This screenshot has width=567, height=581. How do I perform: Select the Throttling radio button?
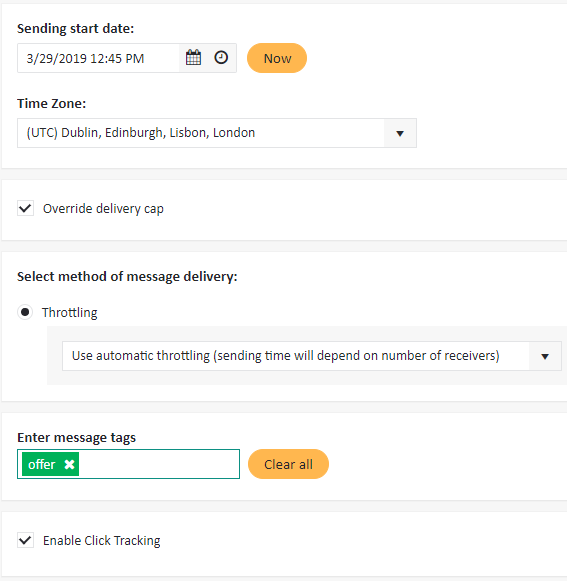click(25, 312)
